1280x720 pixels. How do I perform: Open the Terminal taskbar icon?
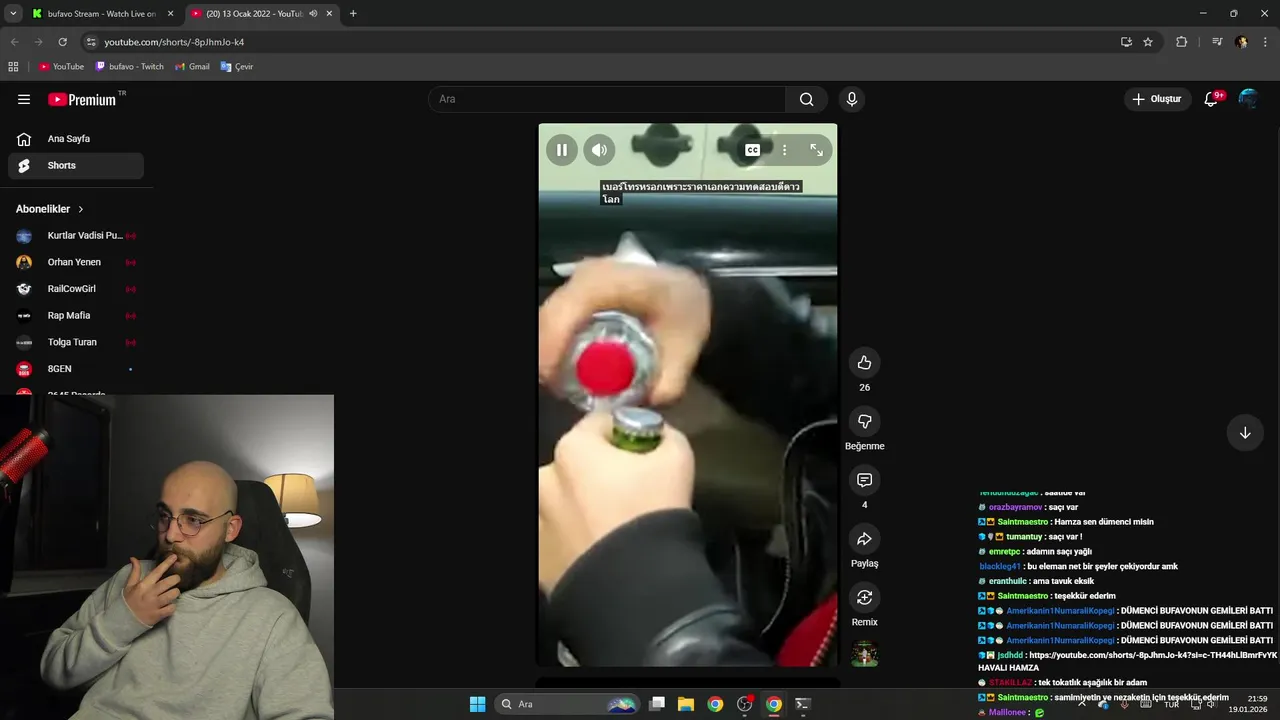[802, 704]
